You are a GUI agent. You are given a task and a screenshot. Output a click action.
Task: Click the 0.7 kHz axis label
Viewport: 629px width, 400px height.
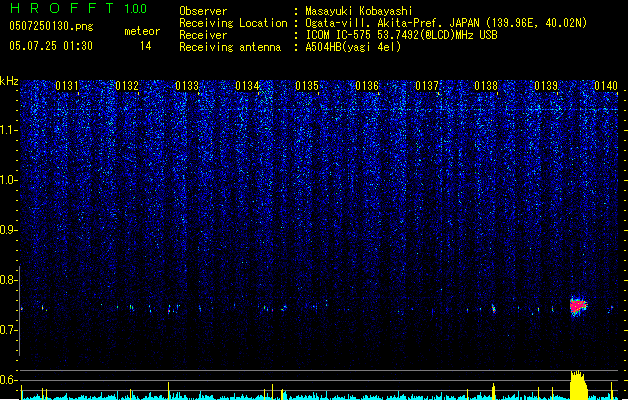(x=9, y=330)
